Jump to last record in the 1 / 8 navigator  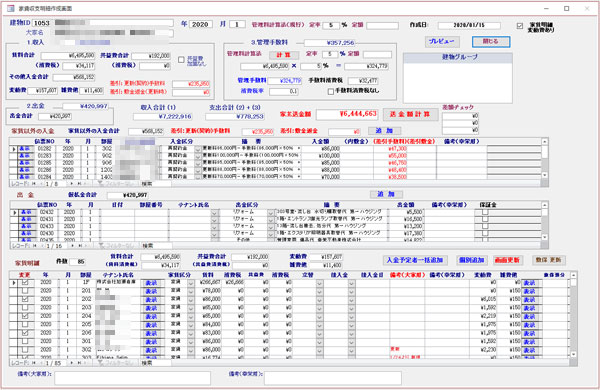[79, 184]
